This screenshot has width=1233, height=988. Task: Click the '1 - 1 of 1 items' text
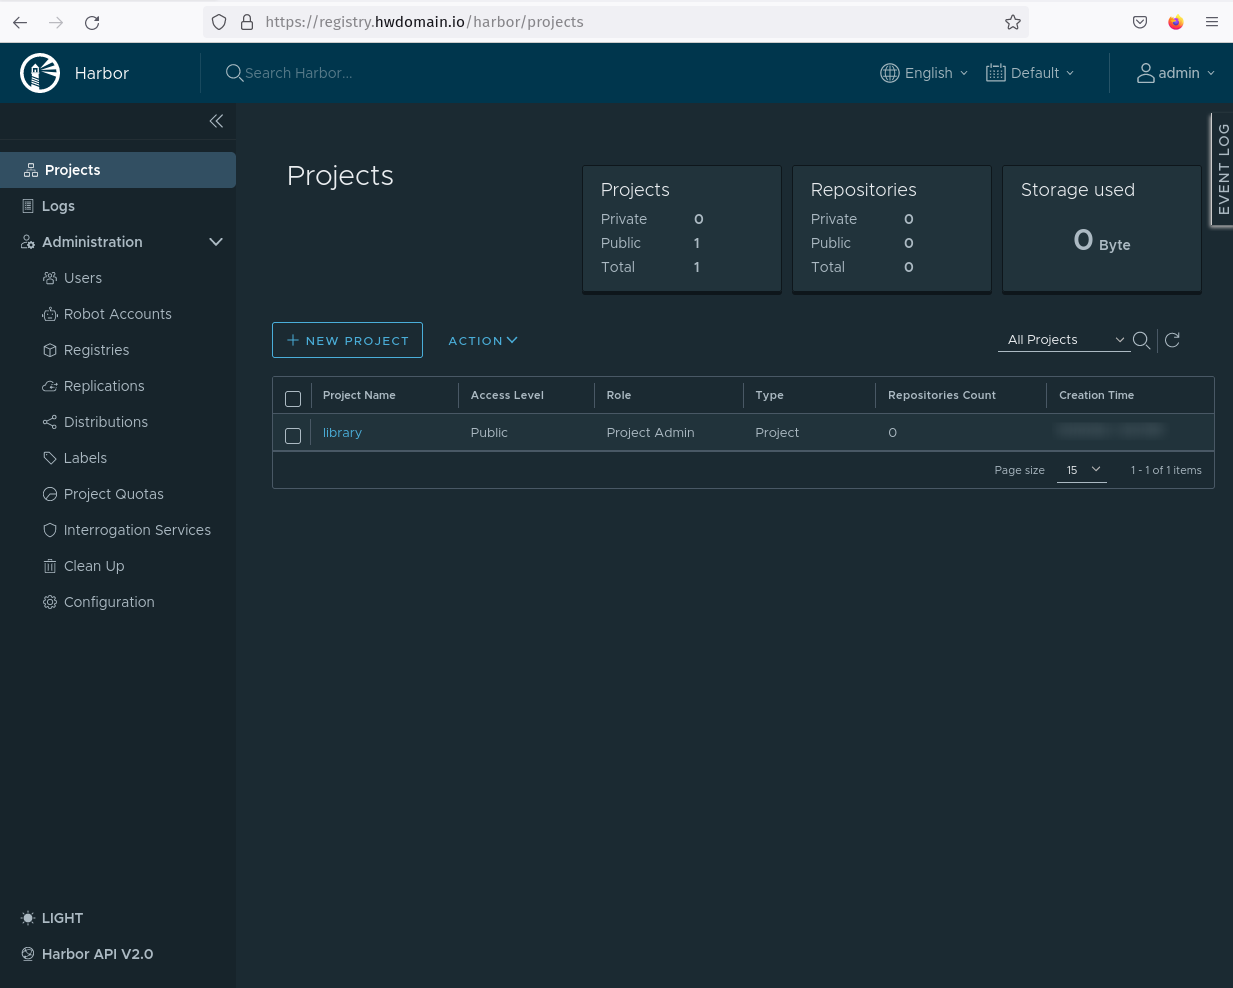click(x=1166, y=470)
